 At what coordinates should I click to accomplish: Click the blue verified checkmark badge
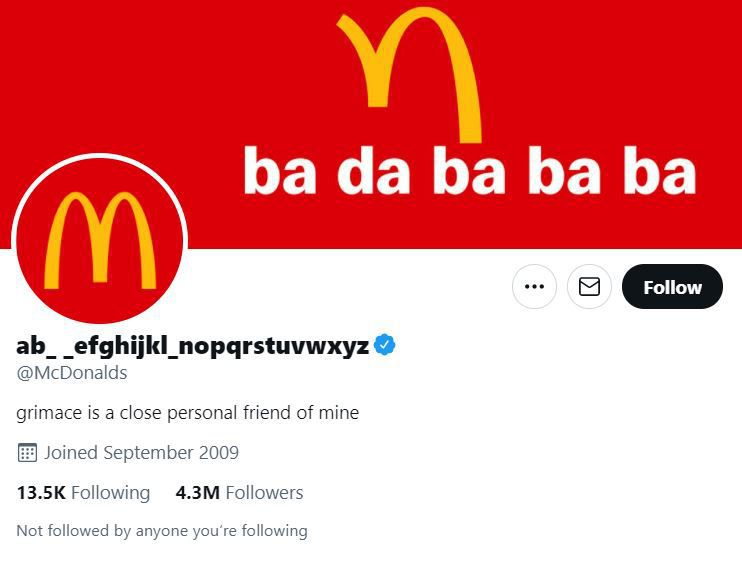click(x=385, y=345)
